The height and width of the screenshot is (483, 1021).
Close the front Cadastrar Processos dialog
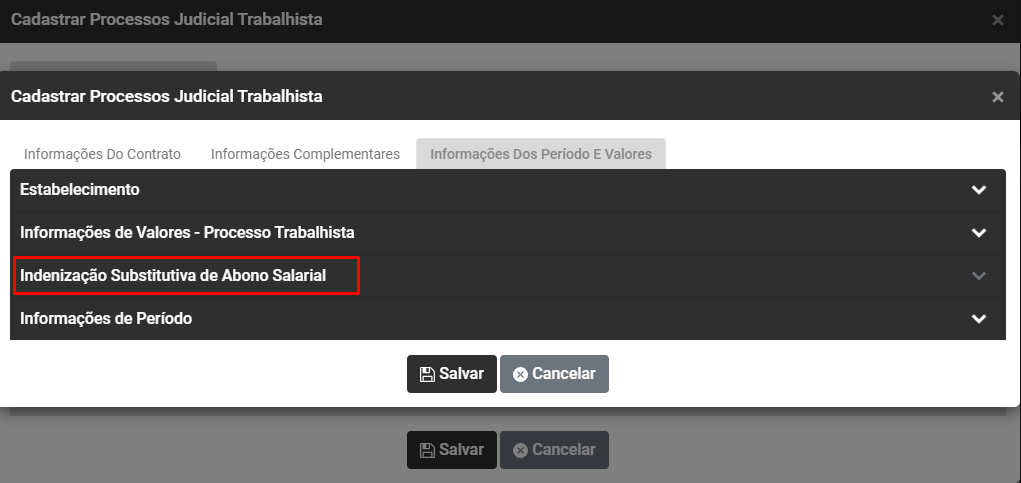[997, 97]
